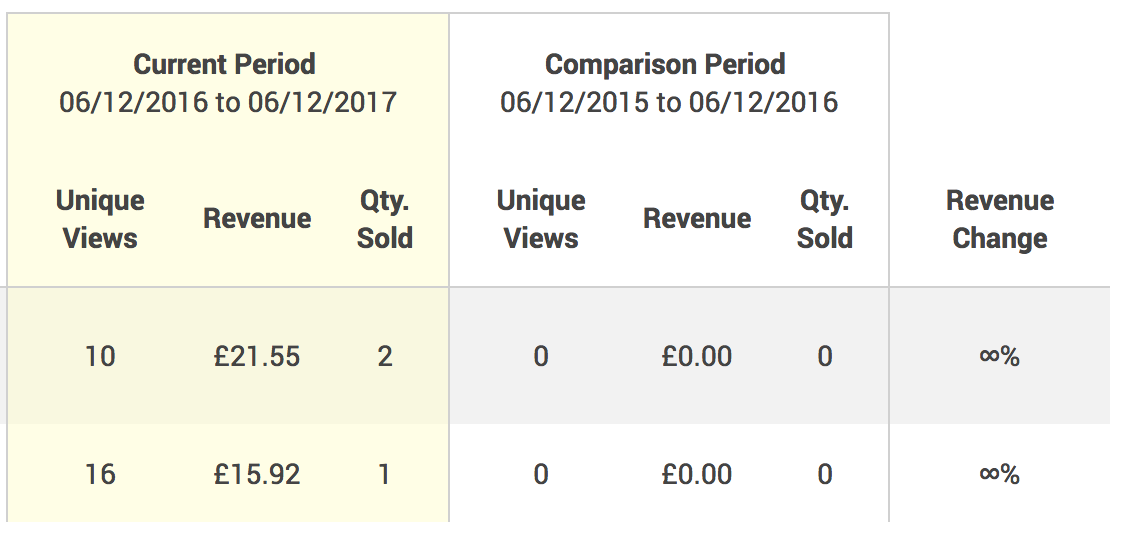
Task: Click first row's comparison £0.00 revenue
Action: click(697, 356)
